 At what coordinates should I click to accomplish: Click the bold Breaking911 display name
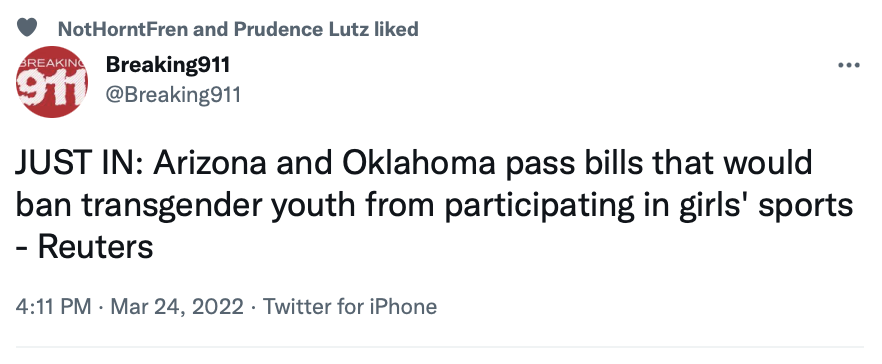coord(168,66)
